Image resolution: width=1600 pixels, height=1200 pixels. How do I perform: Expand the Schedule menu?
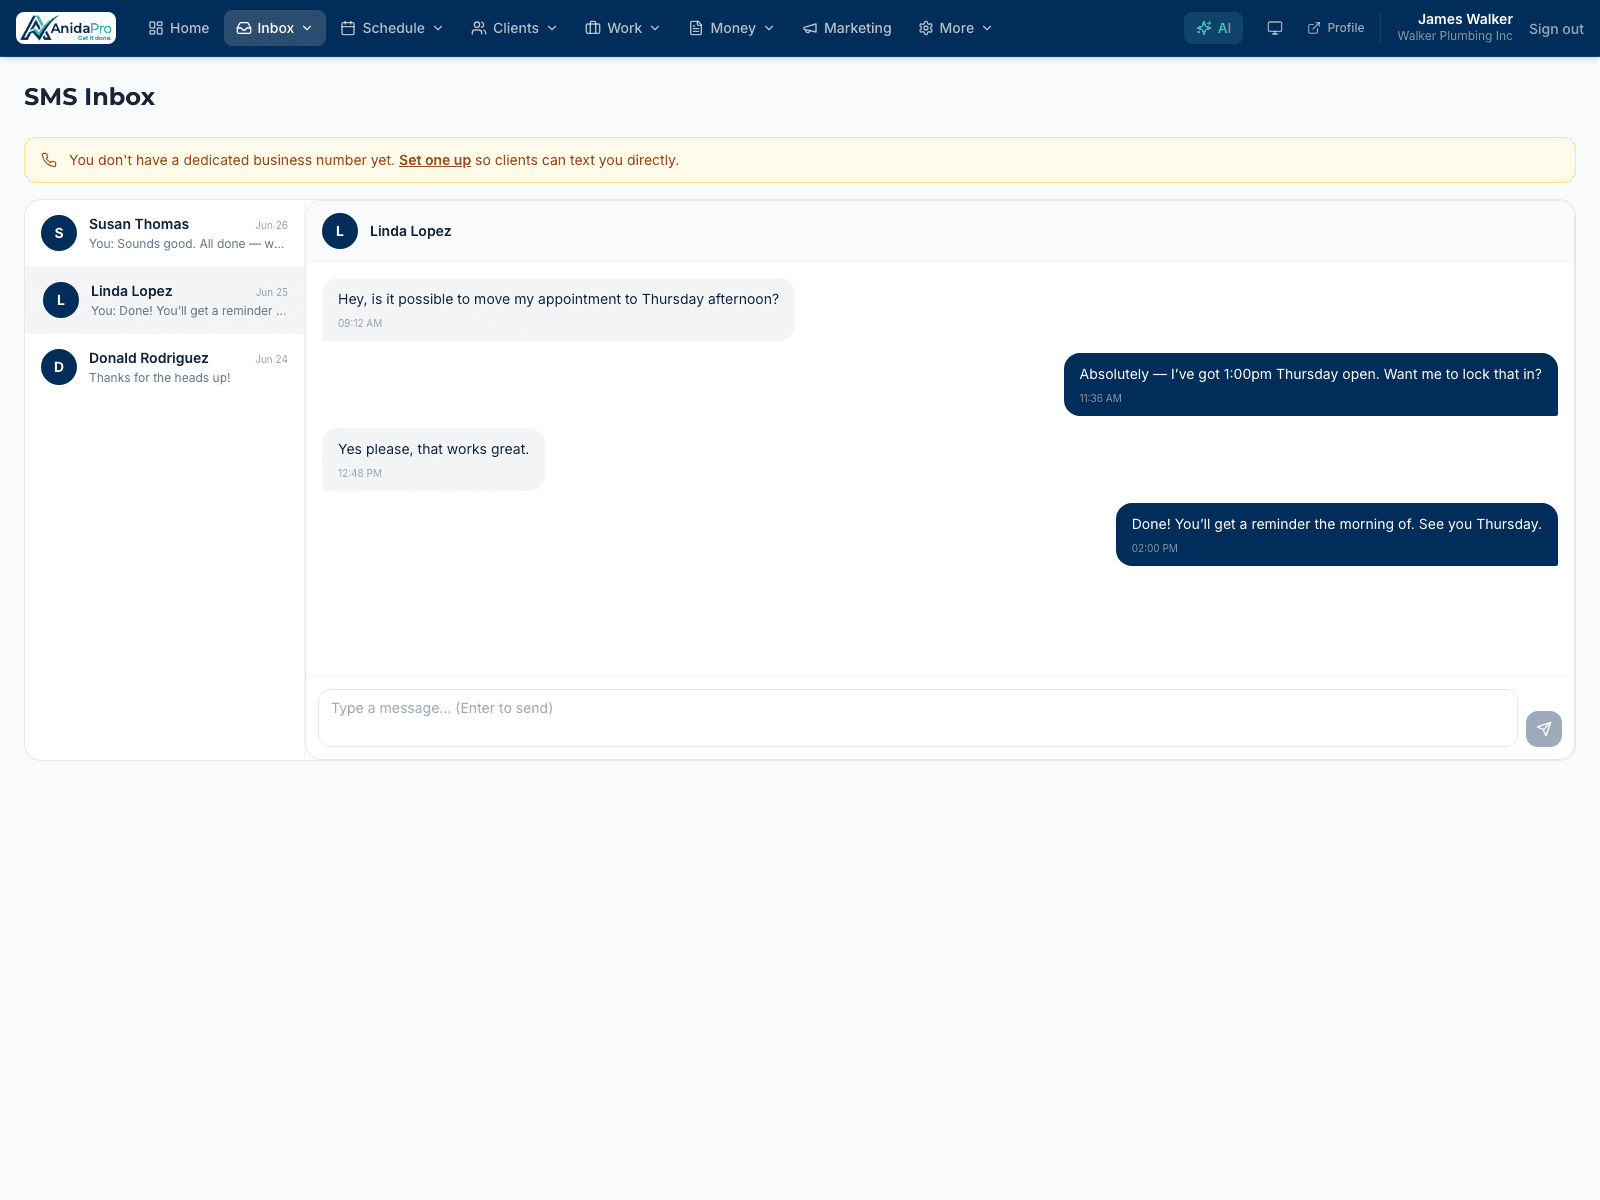[392, 28]
